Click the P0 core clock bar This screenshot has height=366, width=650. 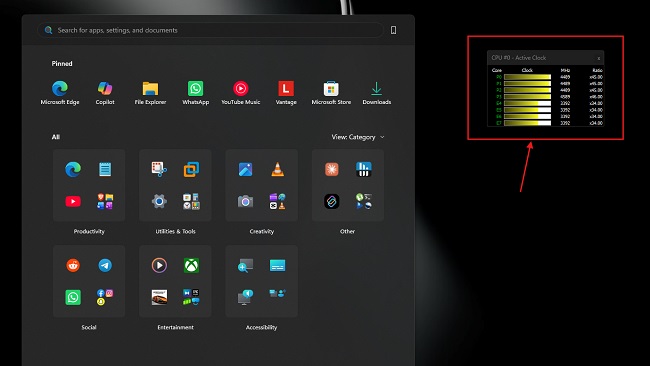tap(527, 77)
